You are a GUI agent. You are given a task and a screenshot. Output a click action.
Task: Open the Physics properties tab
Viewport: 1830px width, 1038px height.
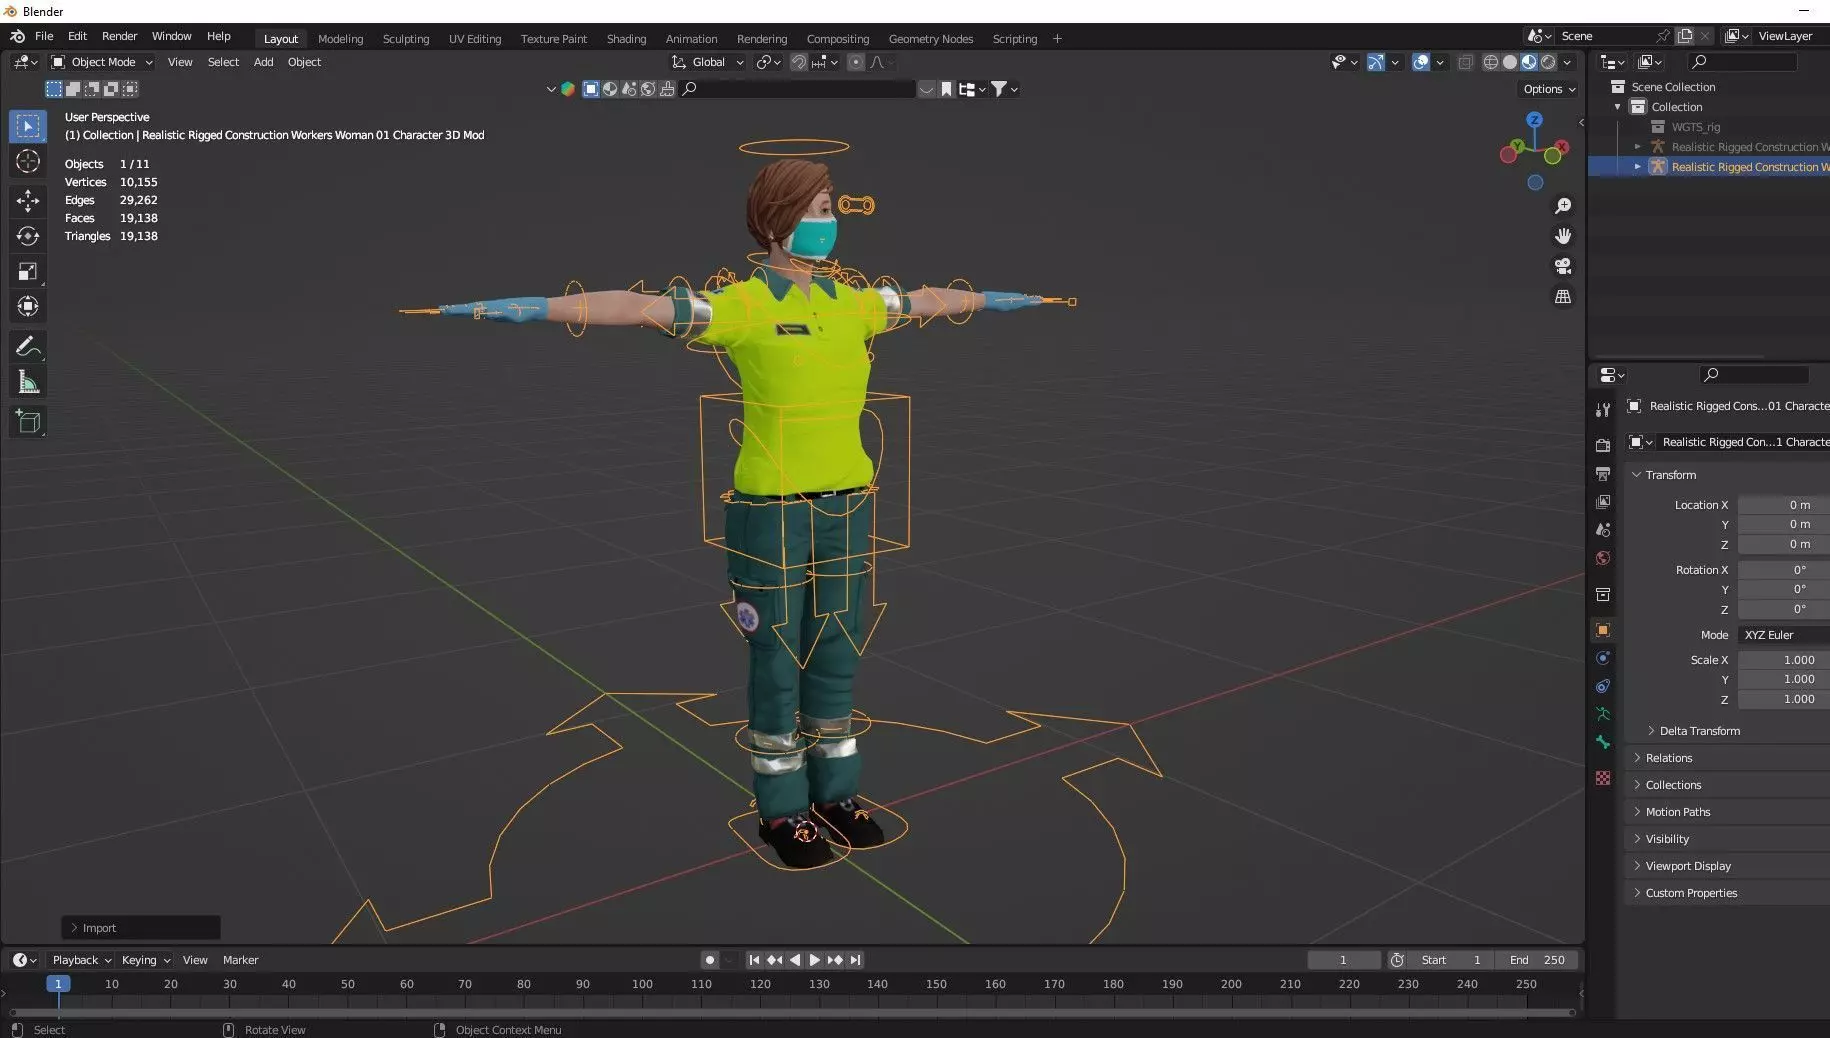(x=1603, y=658)
